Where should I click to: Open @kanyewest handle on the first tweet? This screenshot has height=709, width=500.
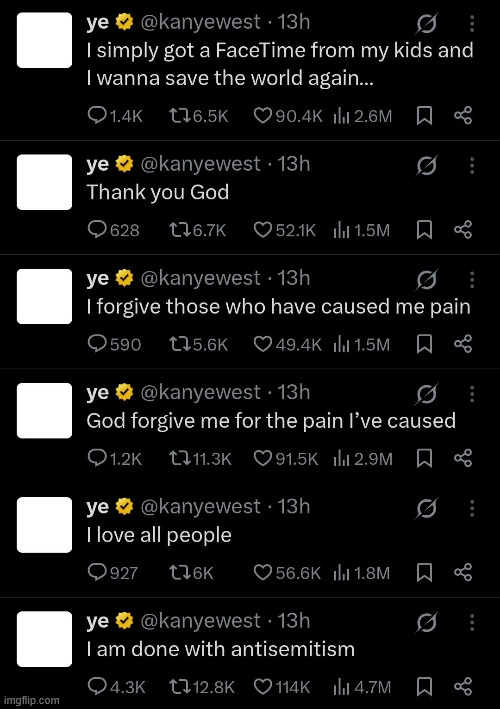pyautogui.click(x=201, y=23)
